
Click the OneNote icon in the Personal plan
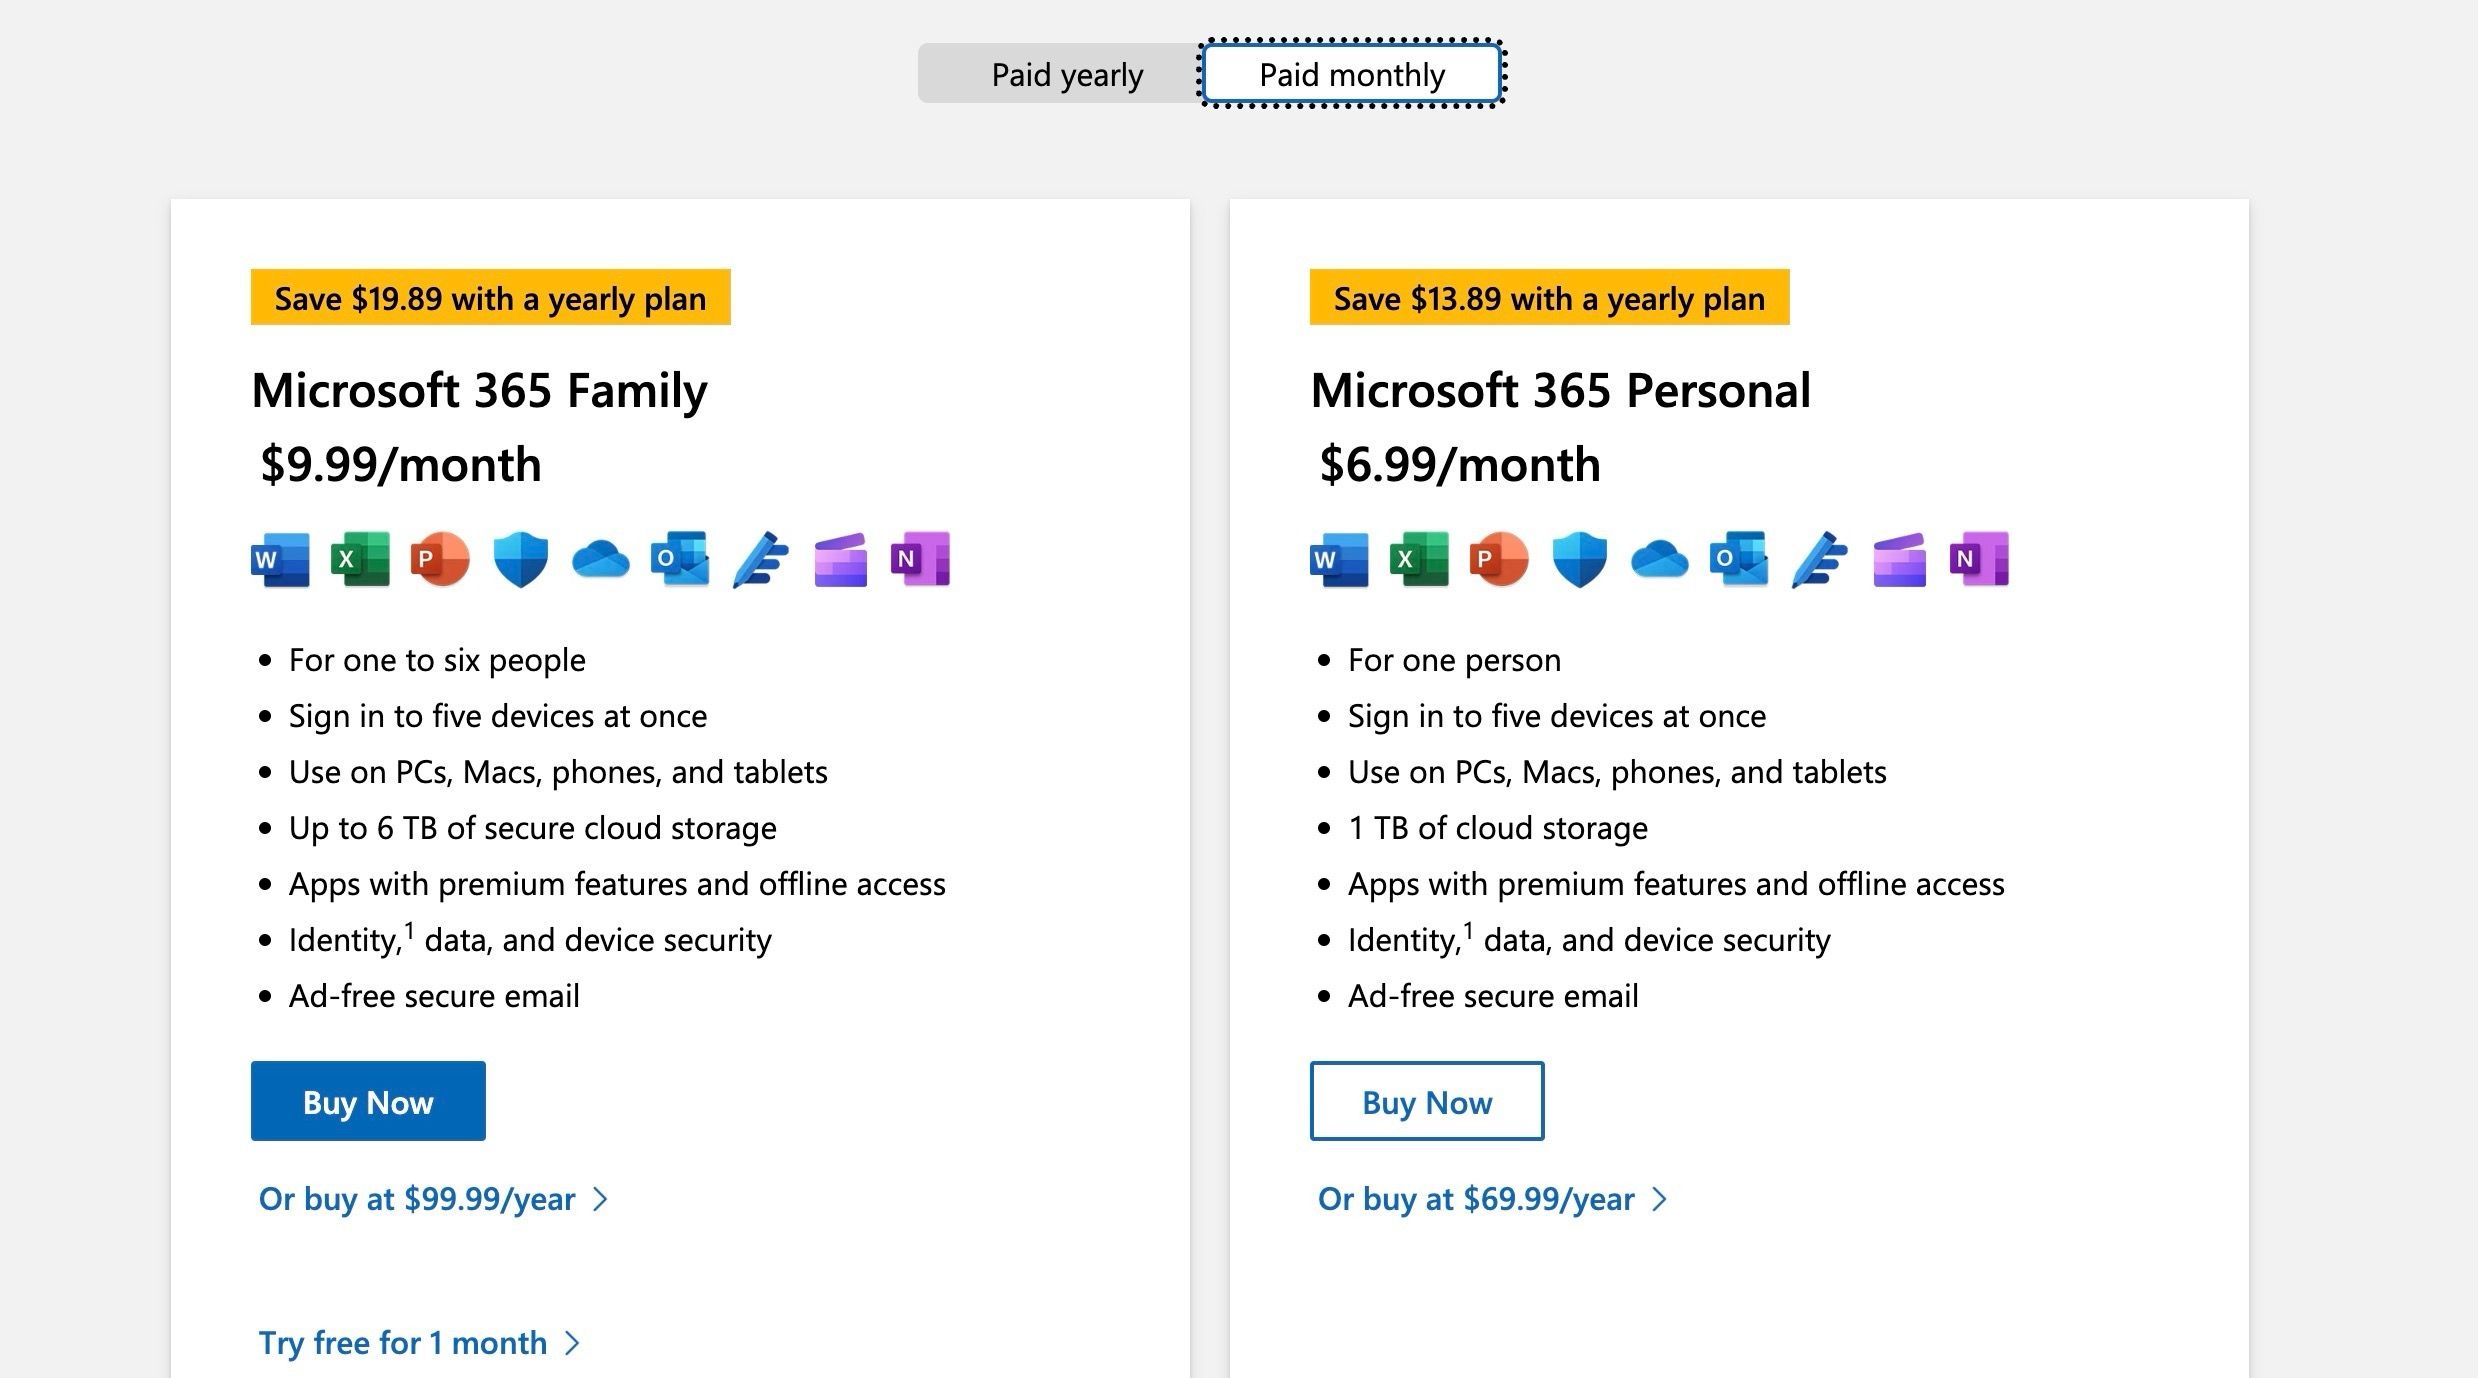[1978, 559]
